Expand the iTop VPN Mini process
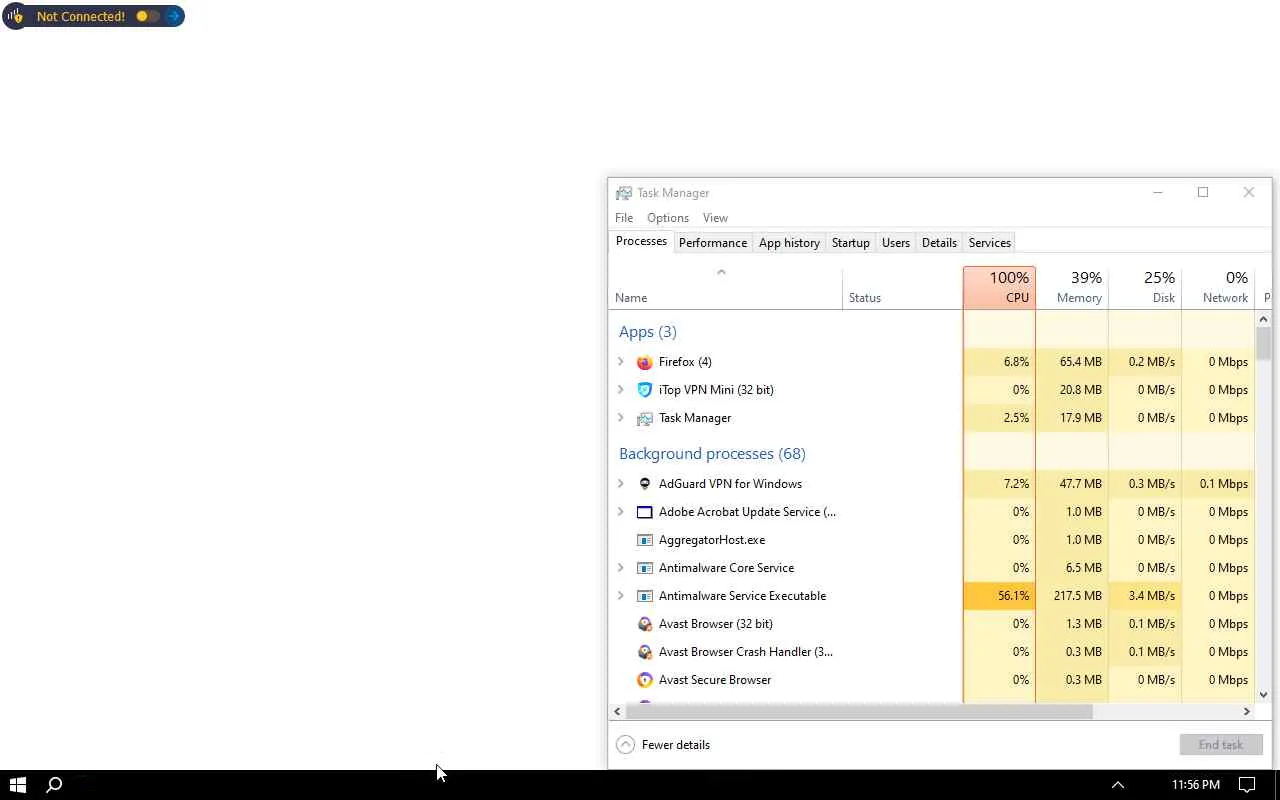 click(621, 390)
